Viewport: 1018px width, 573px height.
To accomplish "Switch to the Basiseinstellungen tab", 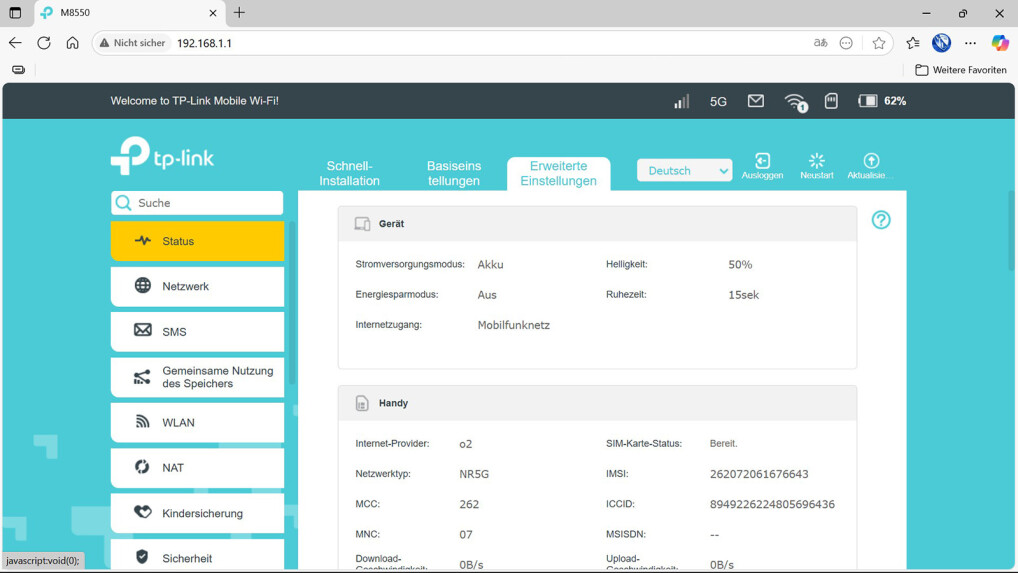I will (x=454, y=173).
